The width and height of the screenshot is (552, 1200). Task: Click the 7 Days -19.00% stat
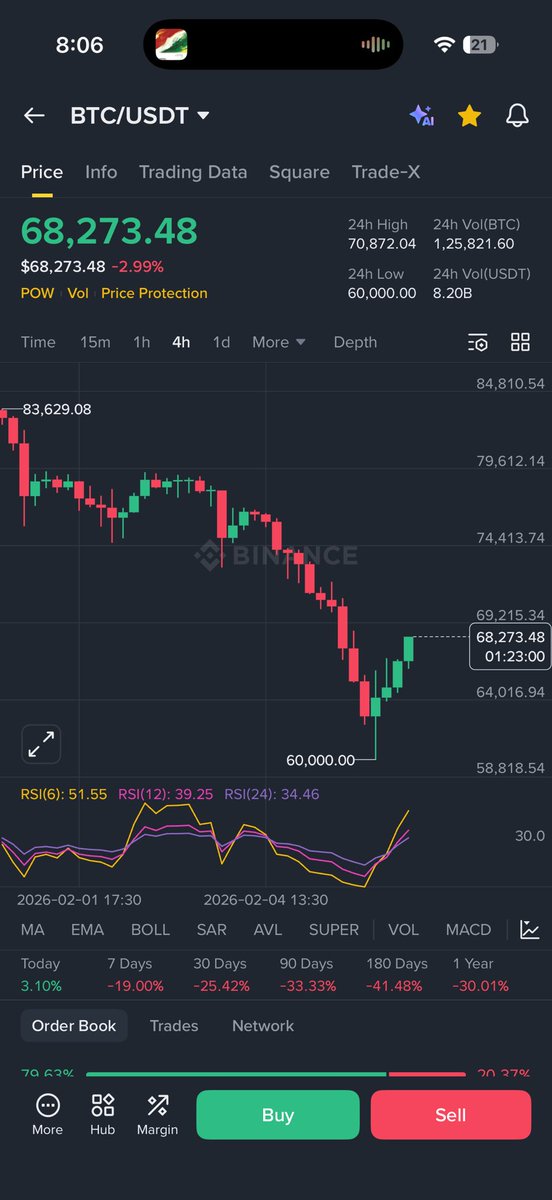[x=136, y=975]
